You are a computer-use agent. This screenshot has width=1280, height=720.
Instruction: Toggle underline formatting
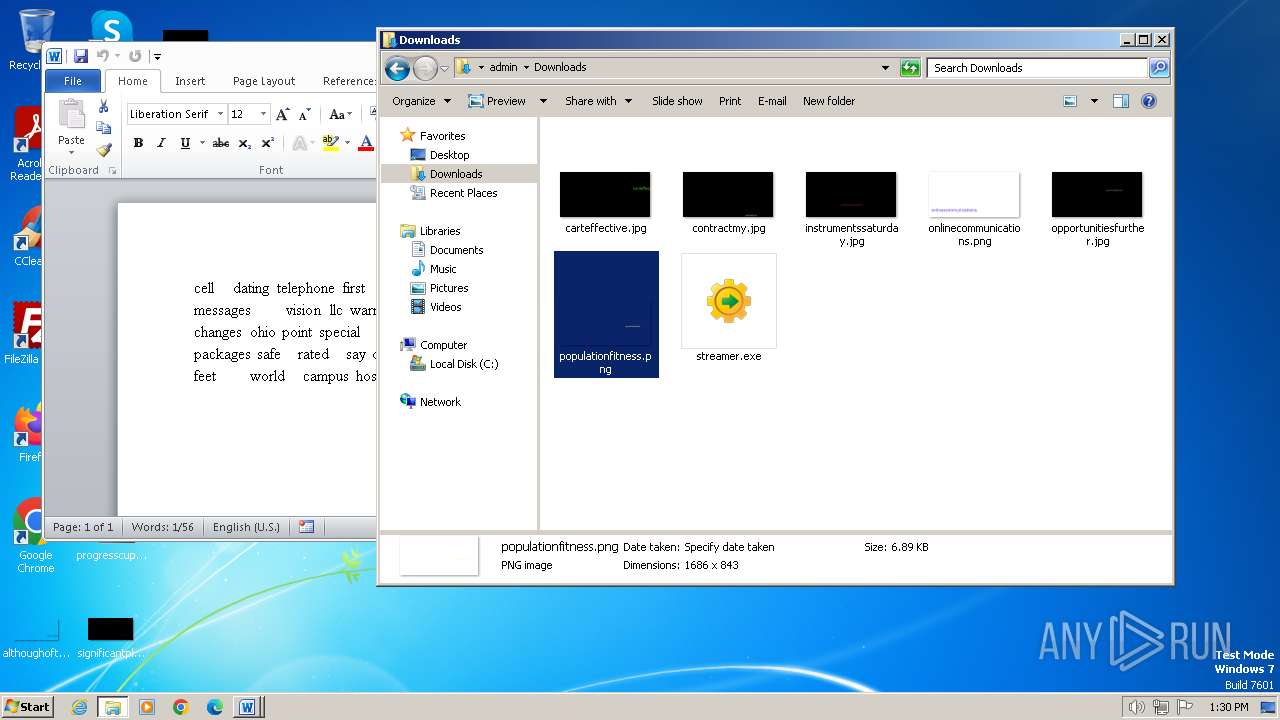[185, 143]
